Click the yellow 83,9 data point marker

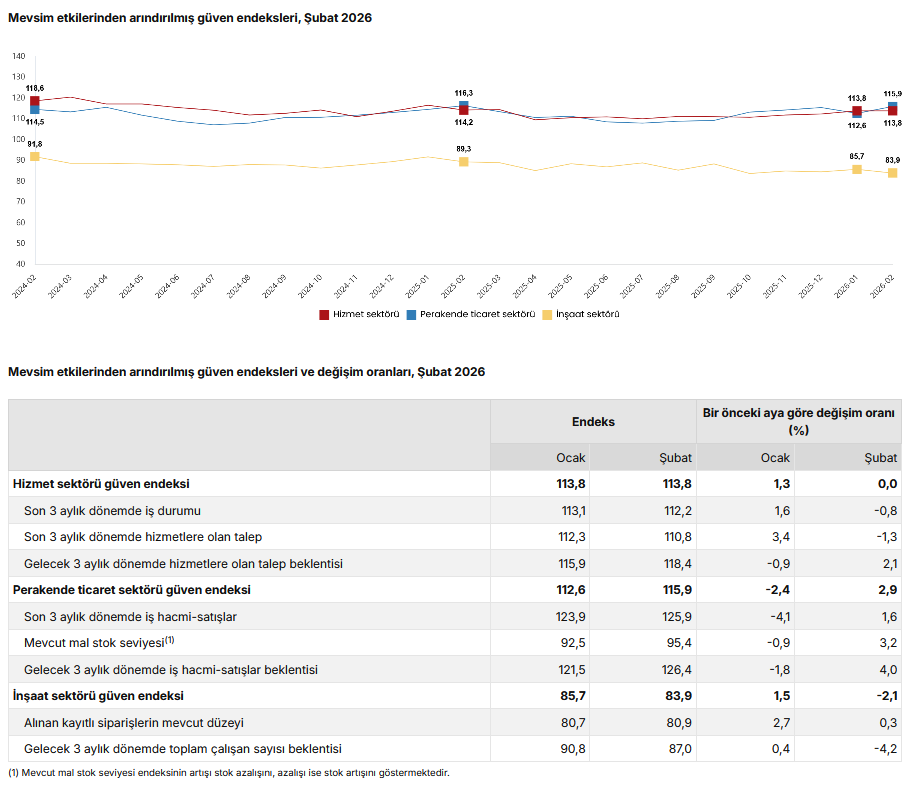coord(893,173)
